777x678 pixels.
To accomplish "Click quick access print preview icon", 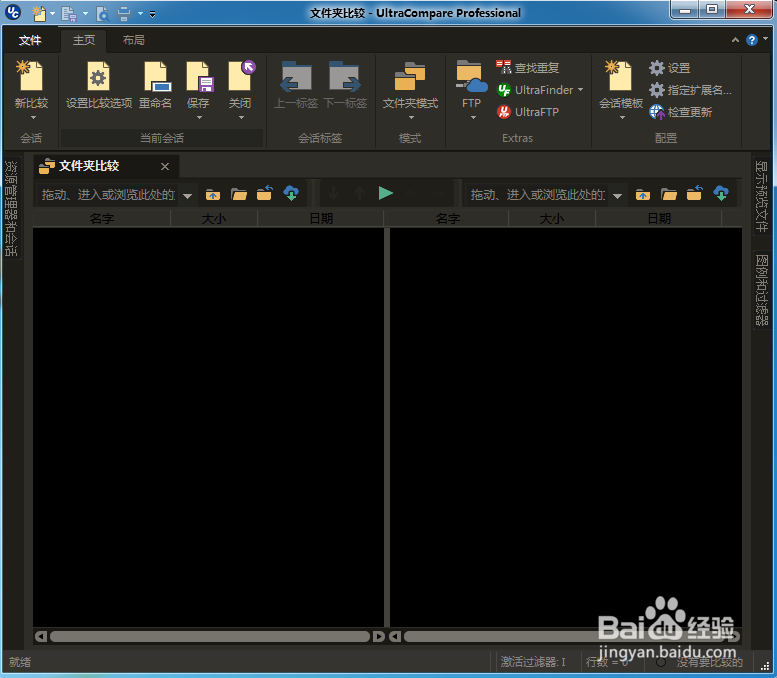I will (x=103, y=13).
